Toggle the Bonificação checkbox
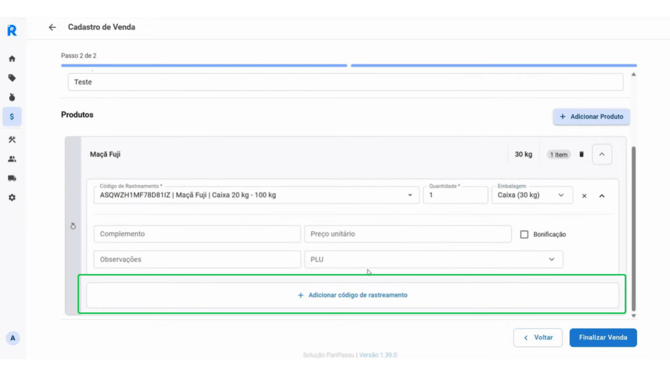The height and width of the screenshot is (376, 670). pos(524,234)
